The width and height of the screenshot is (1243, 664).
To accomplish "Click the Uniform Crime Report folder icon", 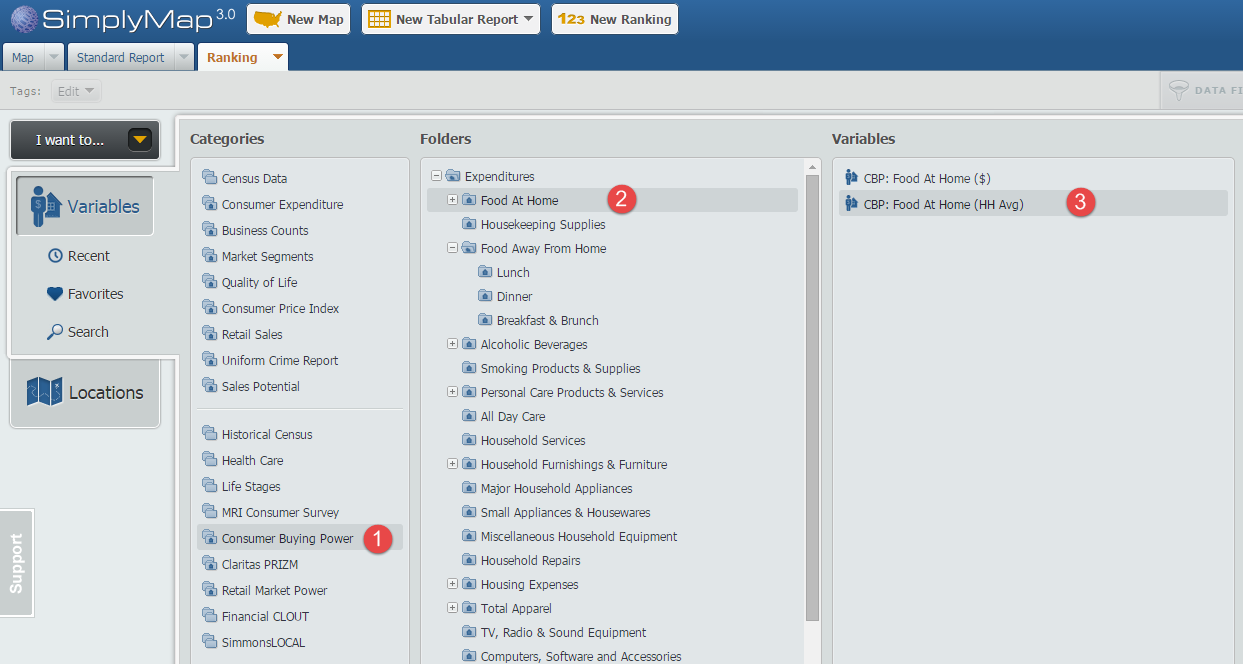I will [209, 360].
